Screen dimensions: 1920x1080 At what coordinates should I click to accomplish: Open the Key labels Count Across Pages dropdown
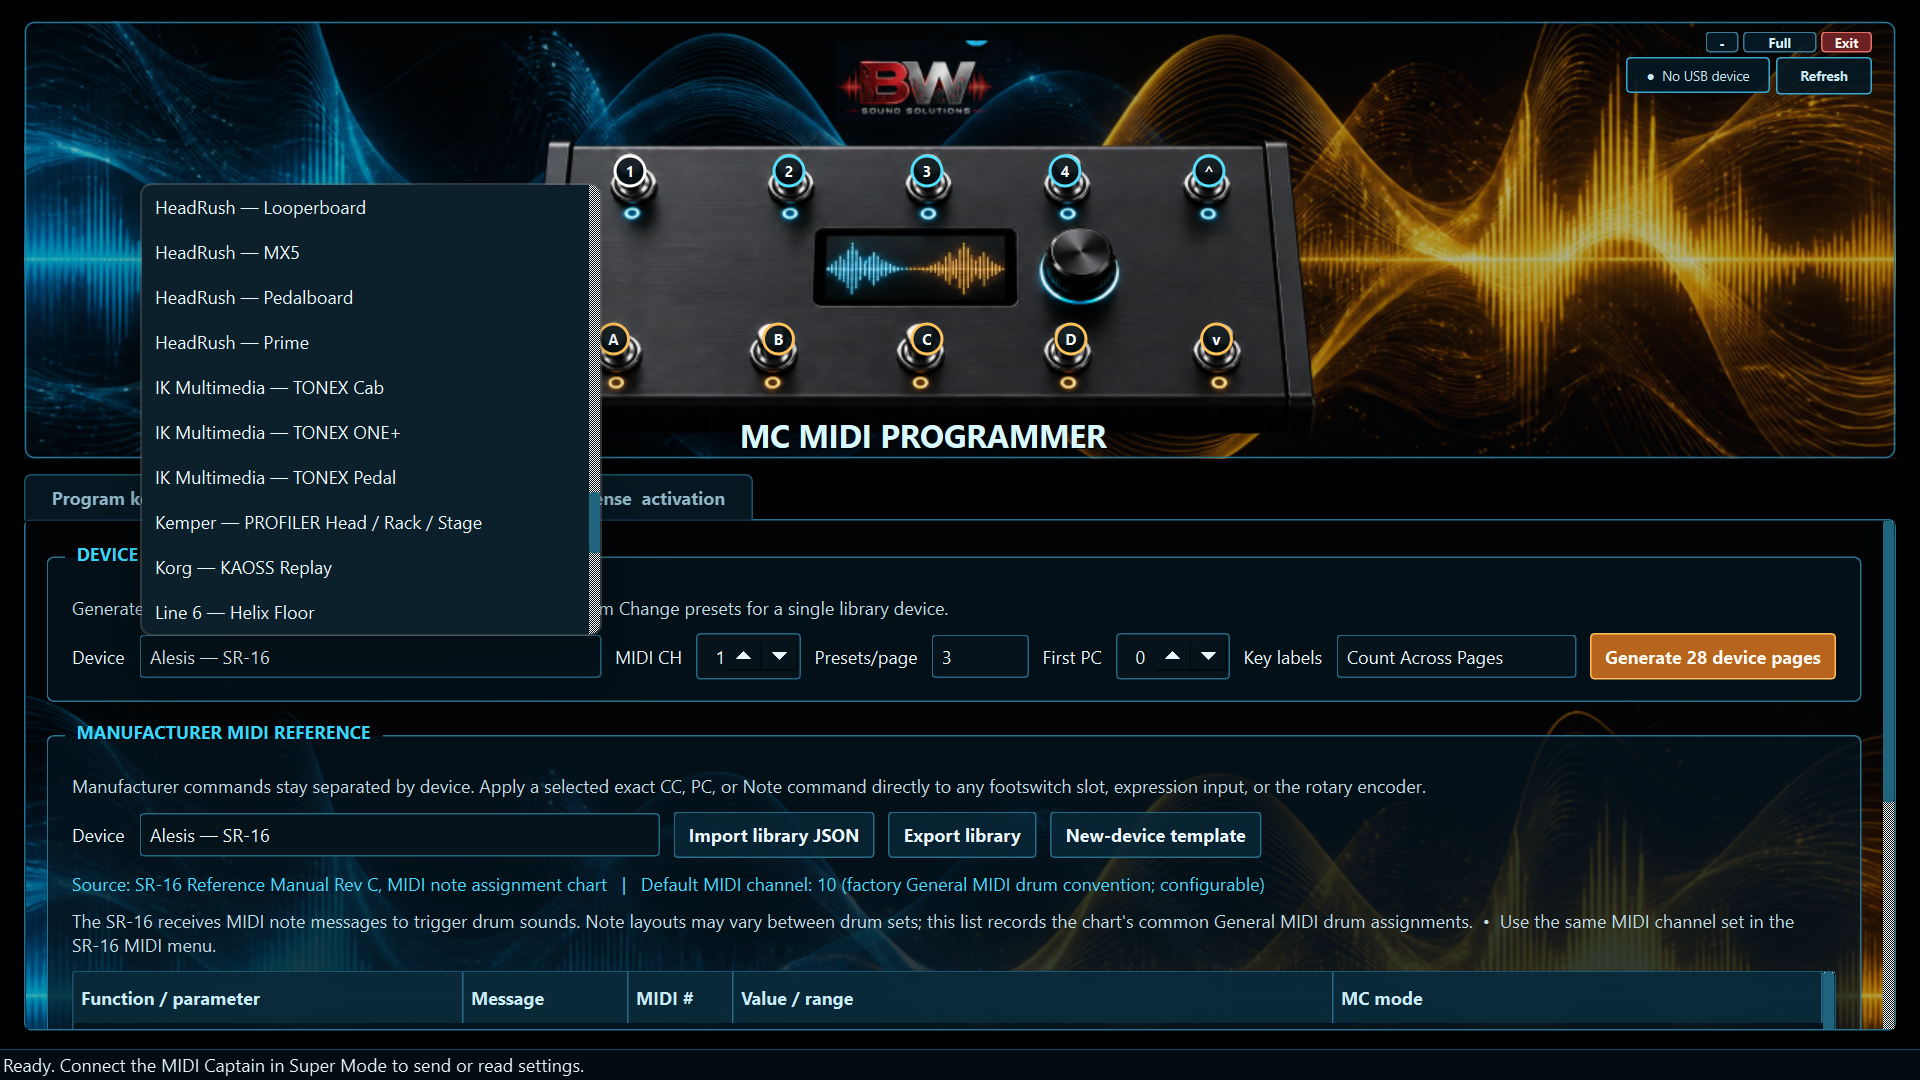pos(1456,657)
